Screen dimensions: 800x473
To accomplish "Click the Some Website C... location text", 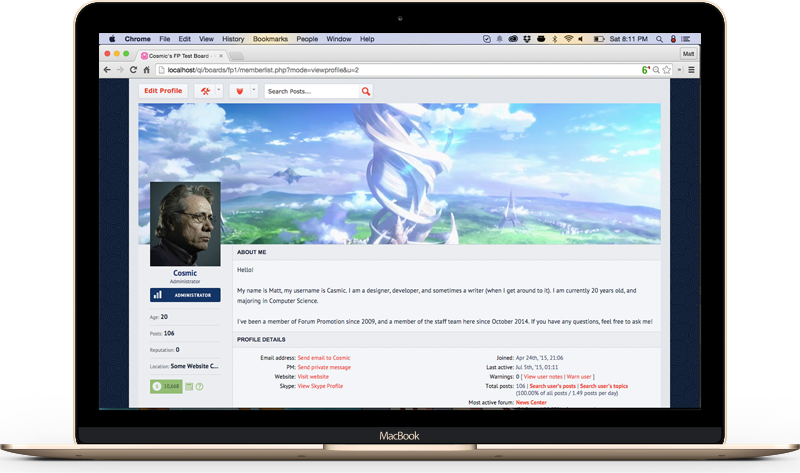I will (x=194, y=366).
